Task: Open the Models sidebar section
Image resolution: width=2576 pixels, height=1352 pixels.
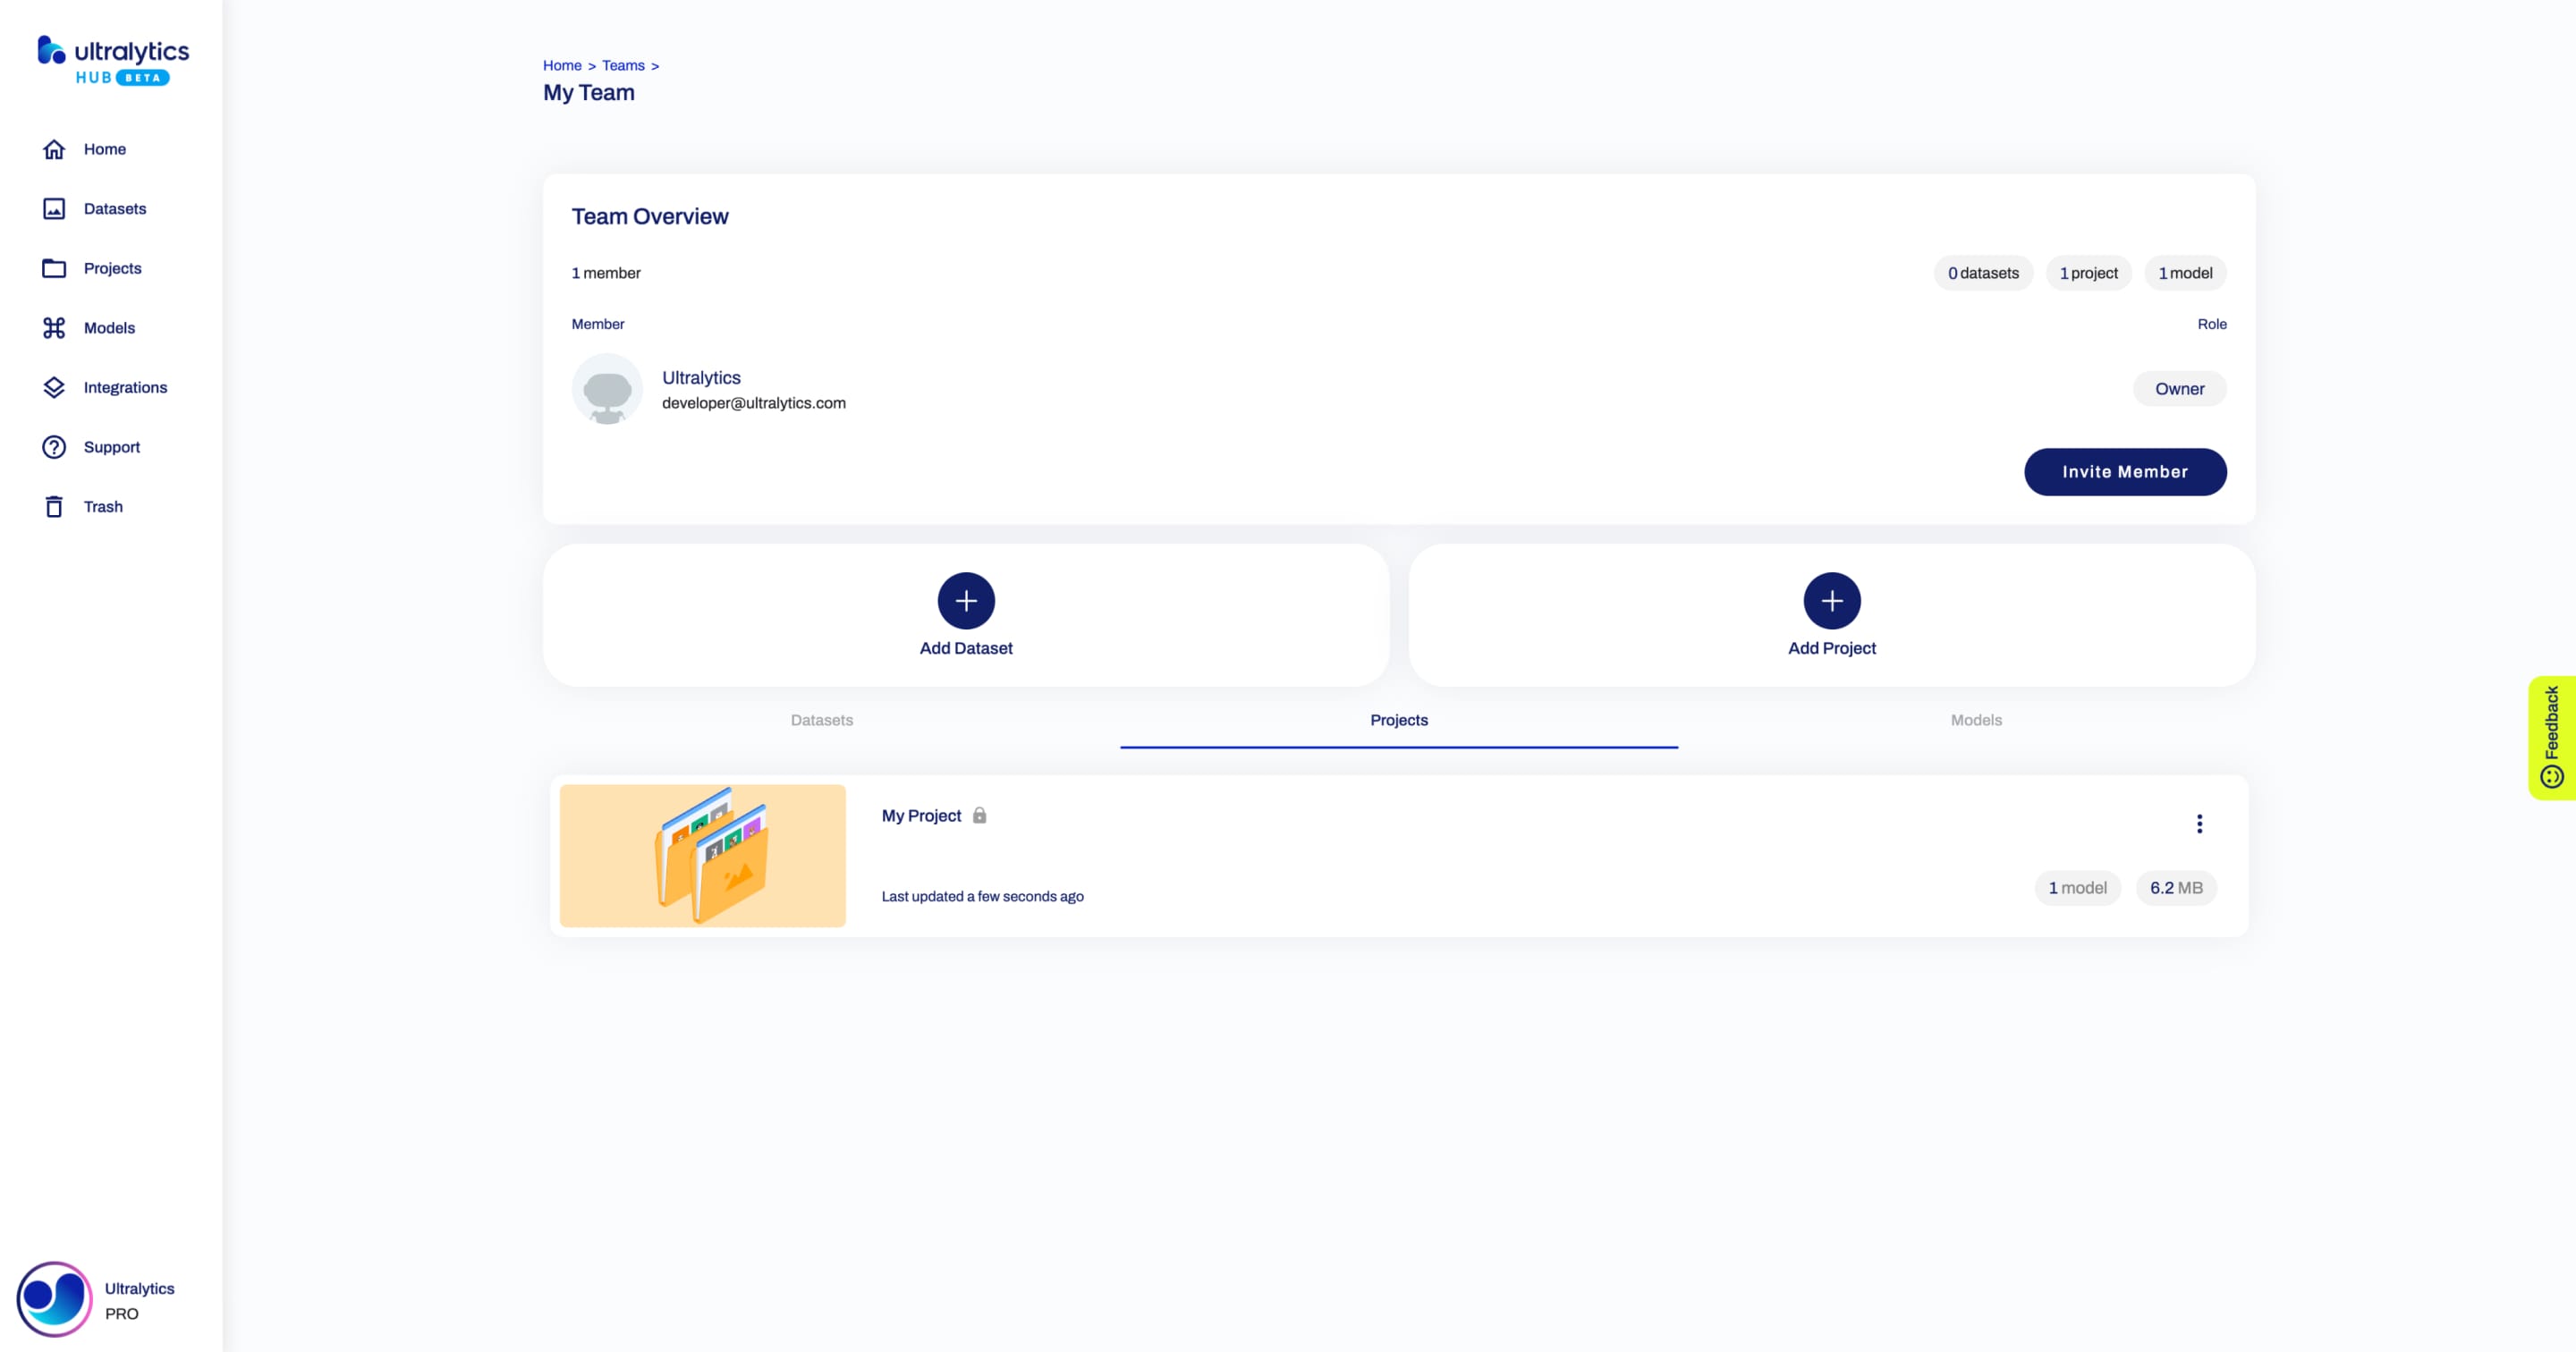Action: point(107,327)
